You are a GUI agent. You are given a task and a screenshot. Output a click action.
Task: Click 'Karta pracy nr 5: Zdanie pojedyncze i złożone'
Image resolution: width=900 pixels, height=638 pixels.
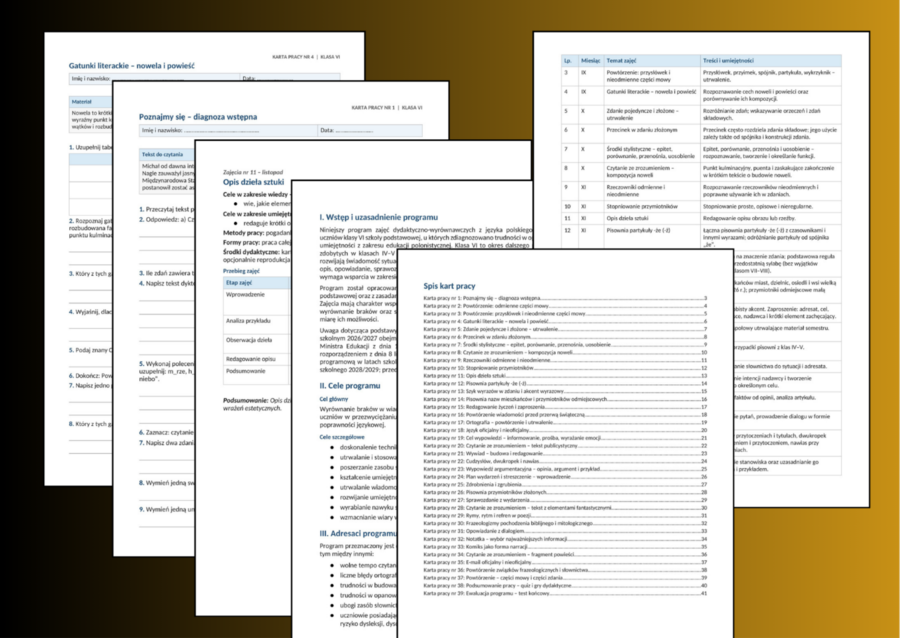[565, 329]
